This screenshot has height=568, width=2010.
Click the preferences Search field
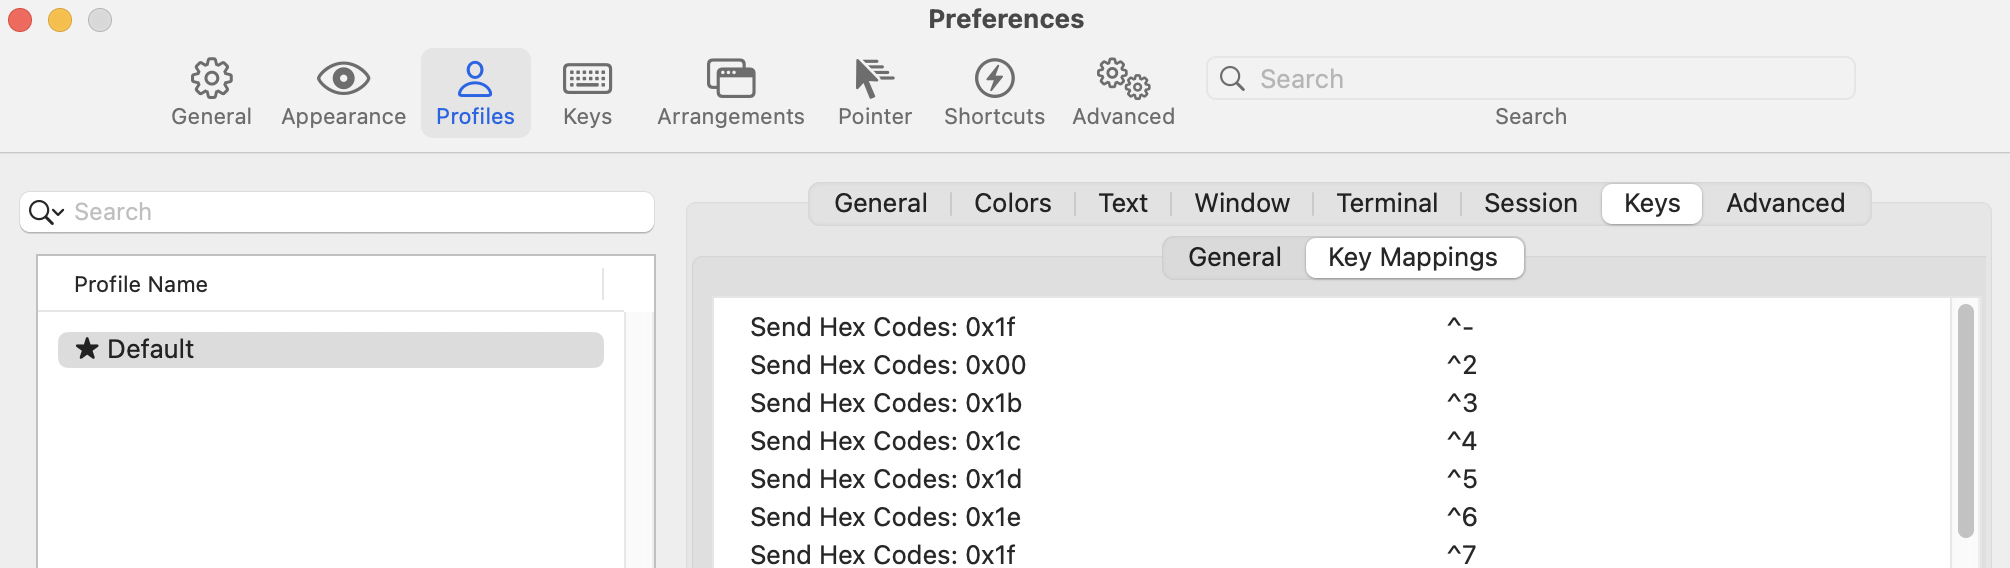pos(1530,78)
